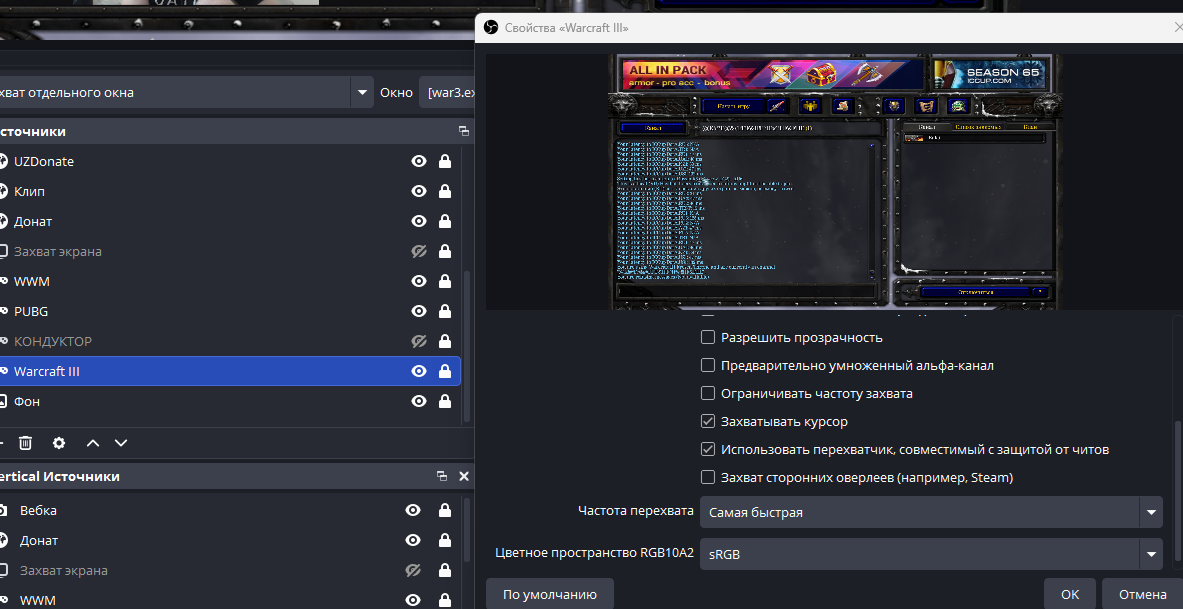The height and width of the screenshot is (609, 1183).
Task: Select the UZDonate source row
Action: [x=229, y=161]
